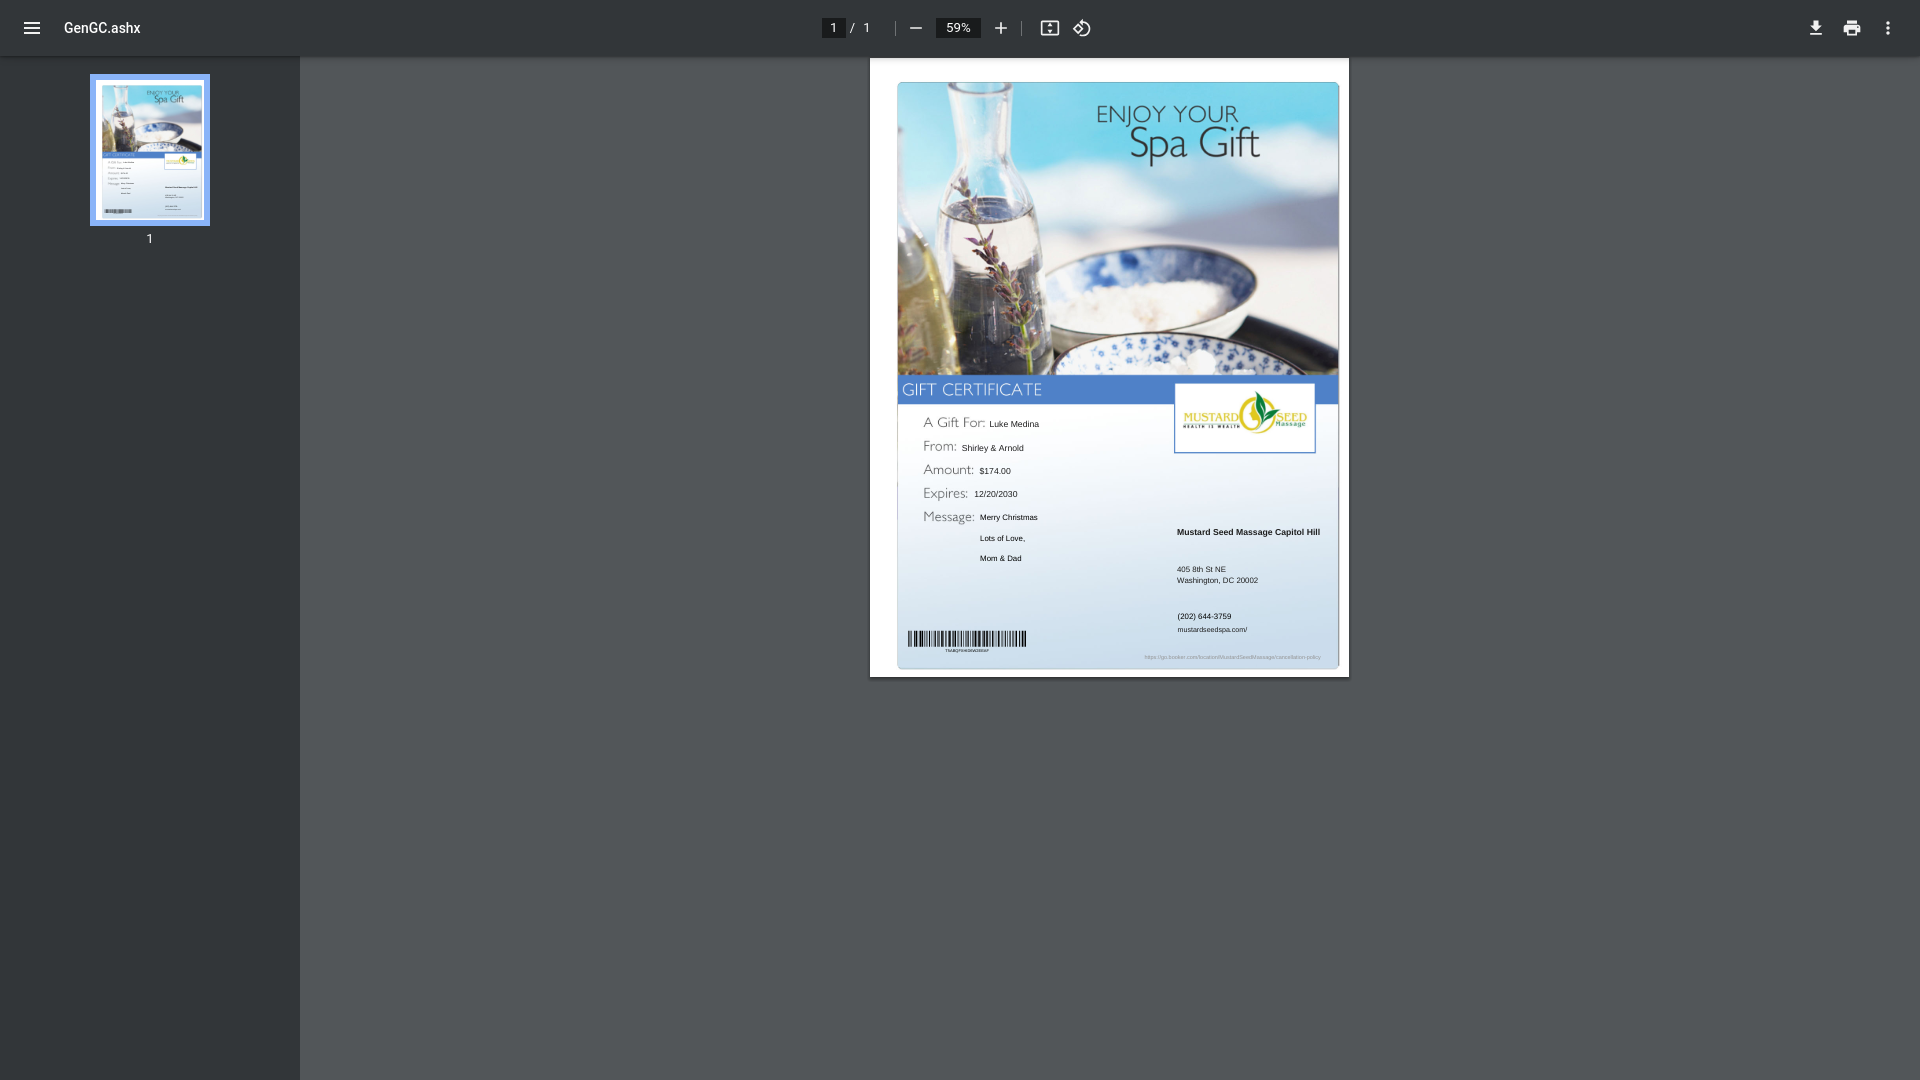The image size is (1920, 1080).
Task: Click the thumbnail page label 1
Action: [150, 239]
